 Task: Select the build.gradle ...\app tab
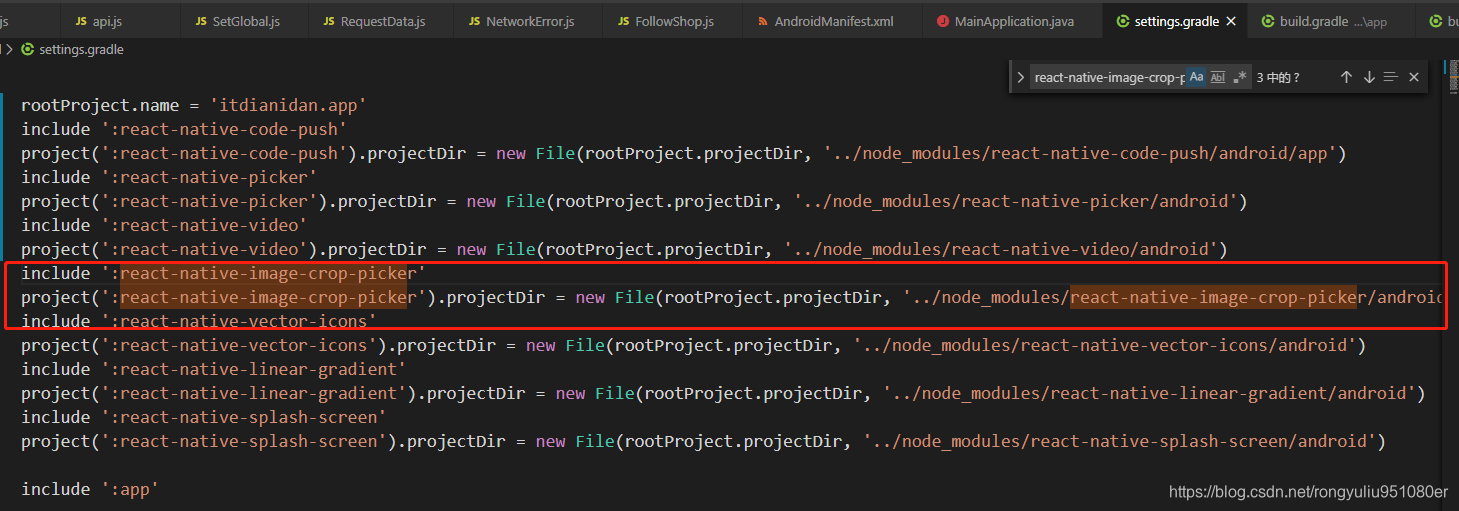1332,21
